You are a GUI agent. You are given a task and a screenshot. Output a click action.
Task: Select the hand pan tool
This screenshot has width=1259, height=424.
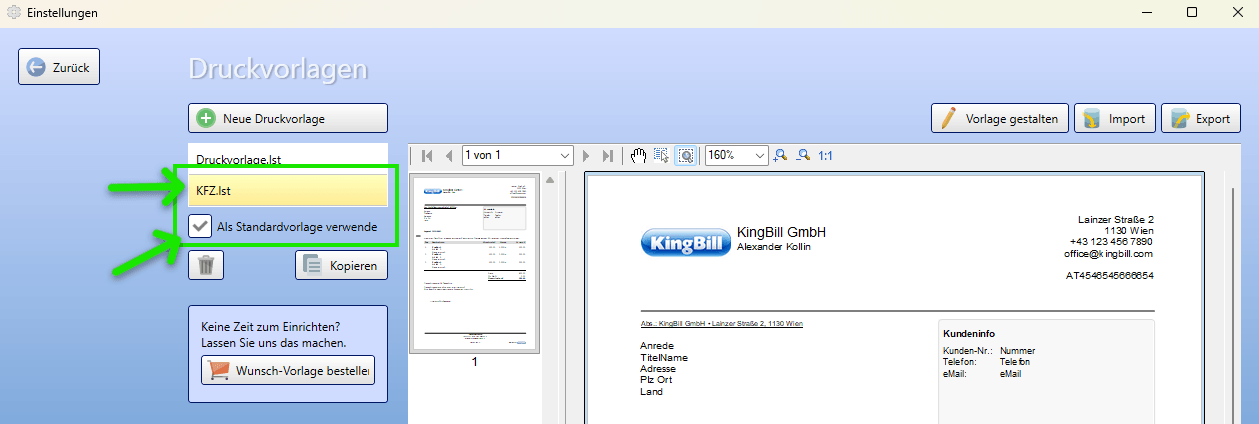tap(639, 155)
